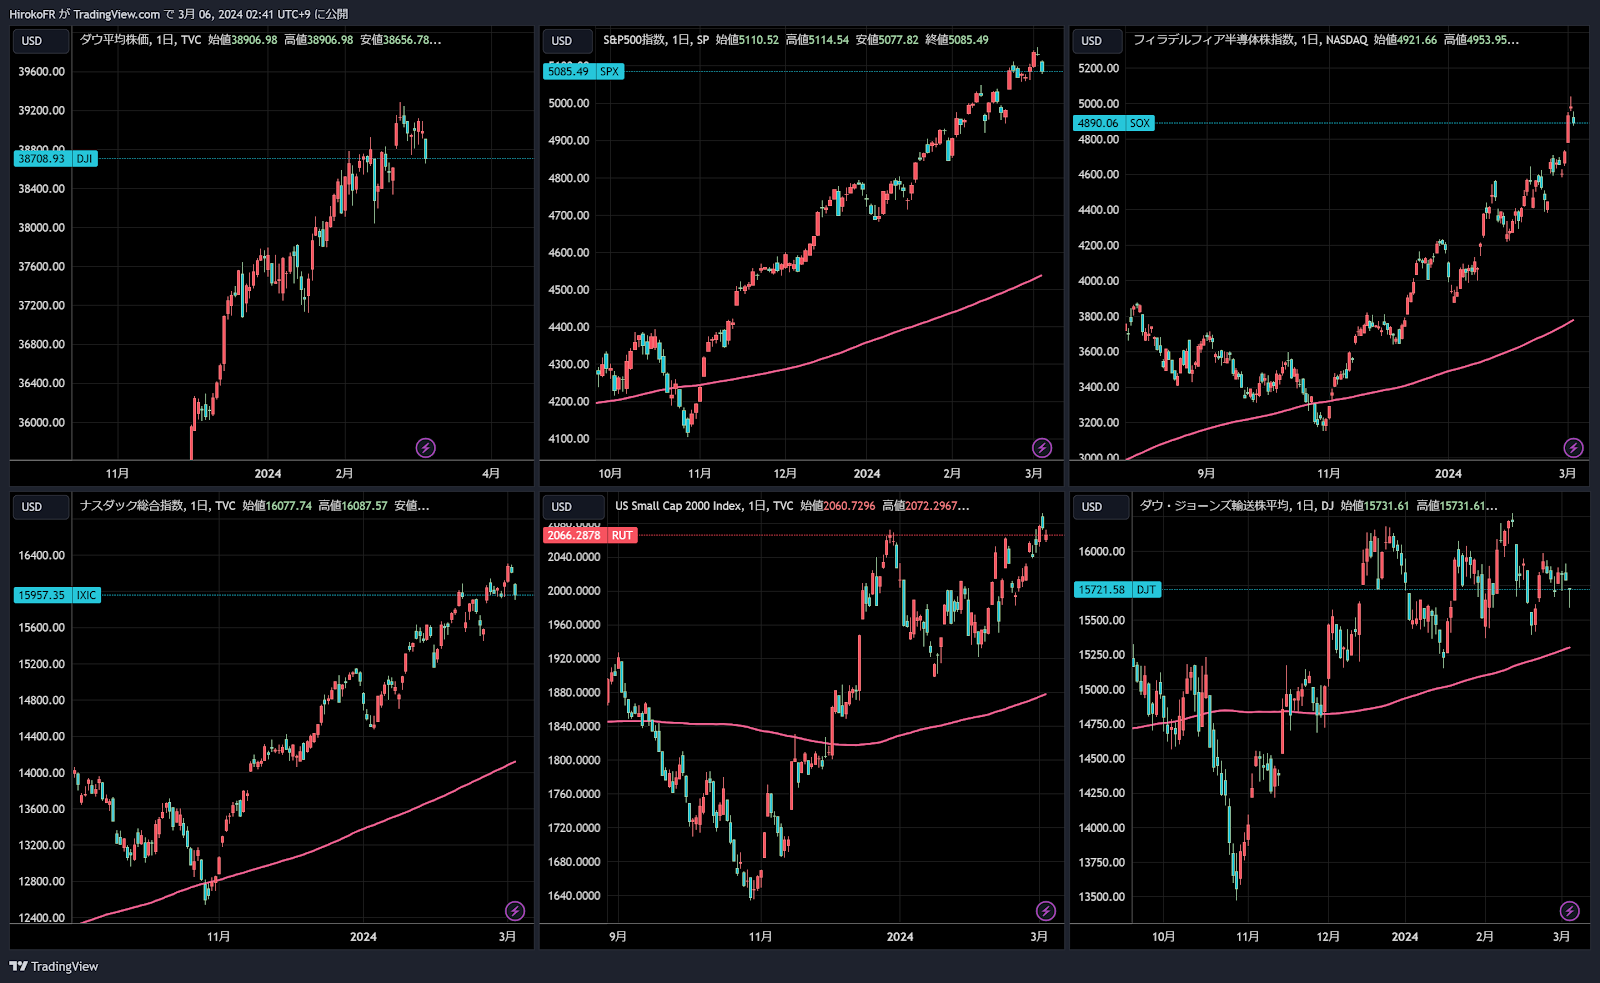Click the 高値16087.57 high value in the Nasdaq header

coord(353,506)
